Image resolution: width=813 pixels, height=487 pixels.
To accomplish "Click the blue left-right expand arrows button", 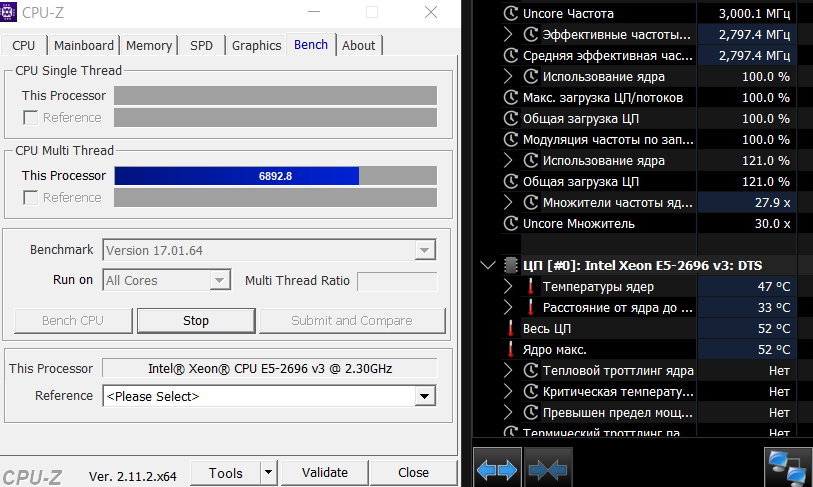I will [497, 470].
